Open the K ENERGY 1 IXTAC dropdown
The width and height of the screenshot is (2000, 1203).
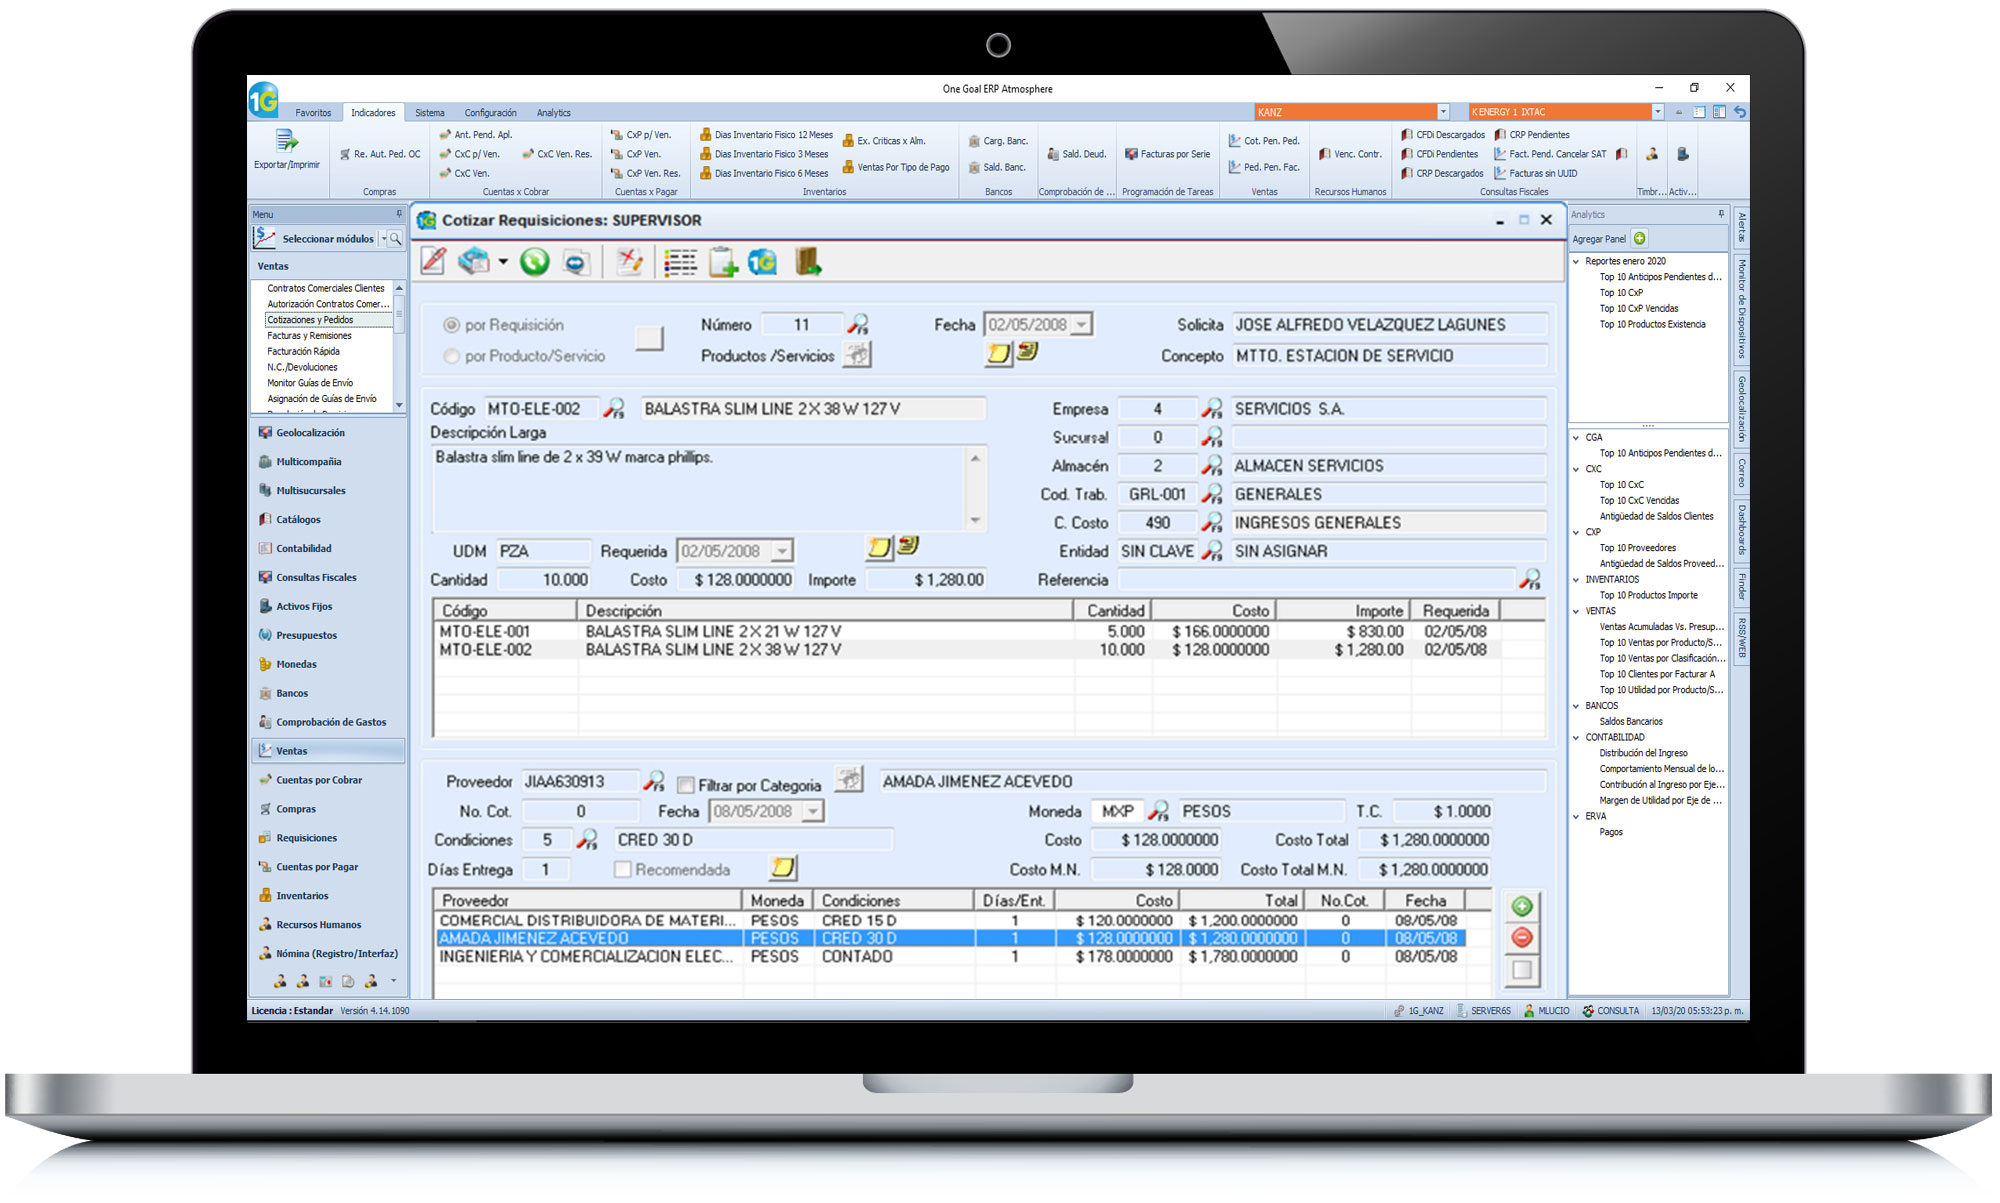pyautogui.click(x=1657, y=112)
